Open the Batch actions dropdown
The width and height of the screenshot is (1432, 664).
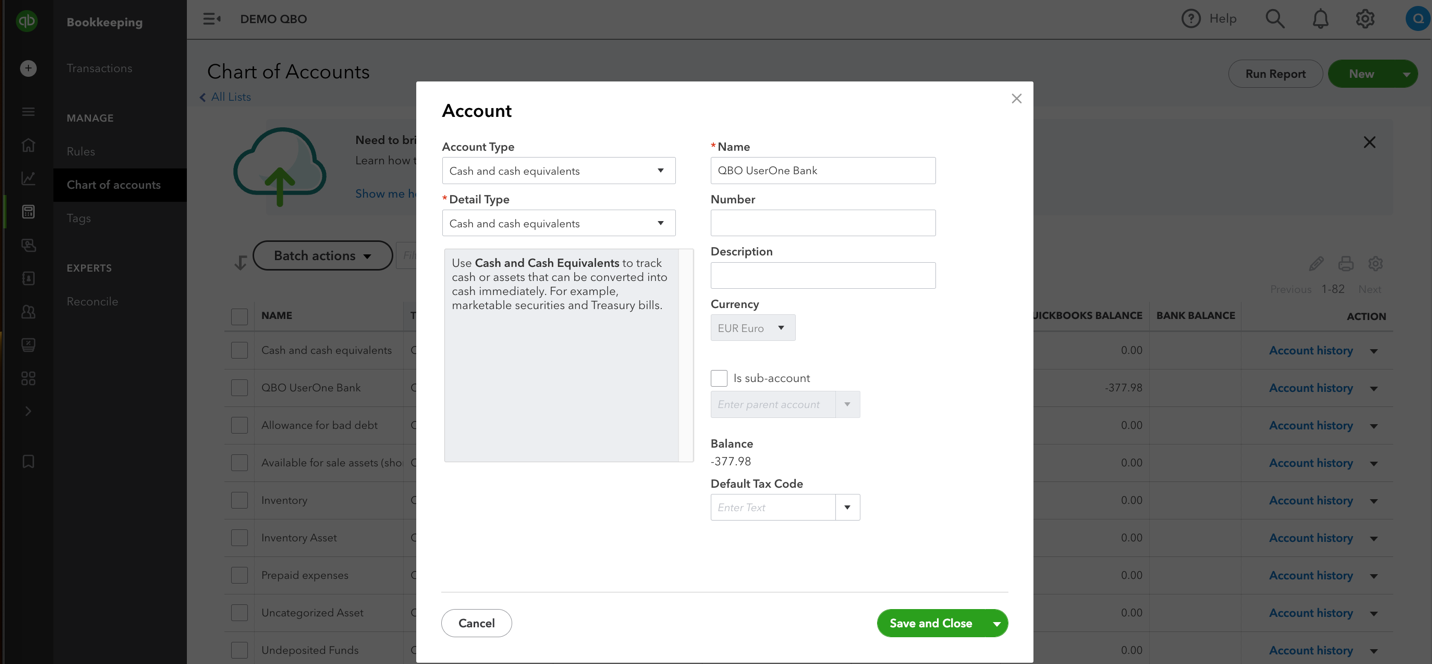point(322,256)
